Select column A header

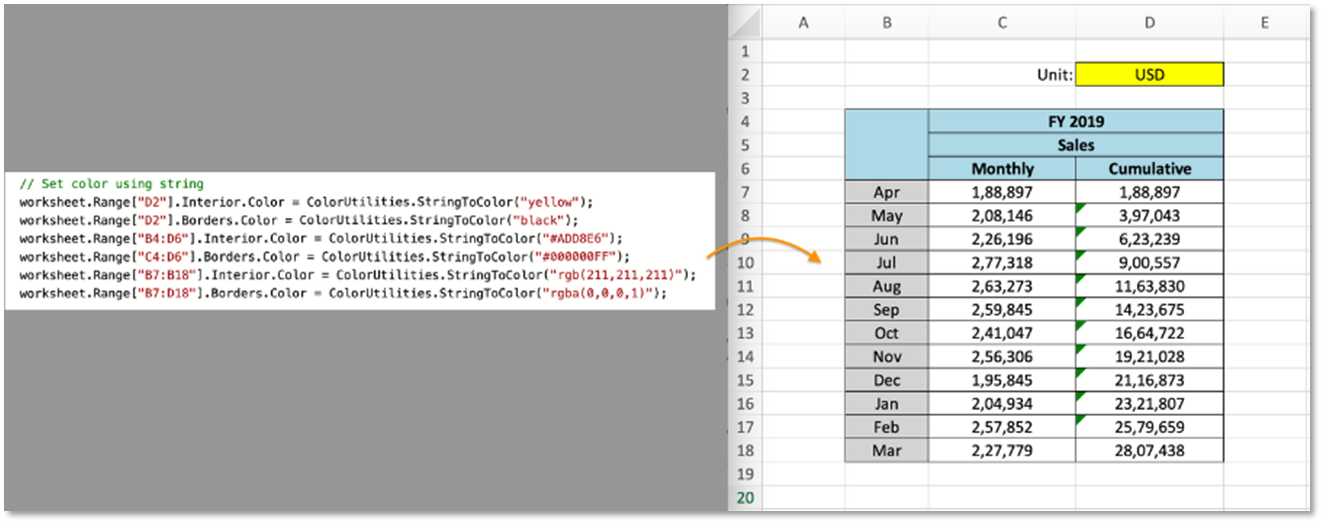[803, 23]
